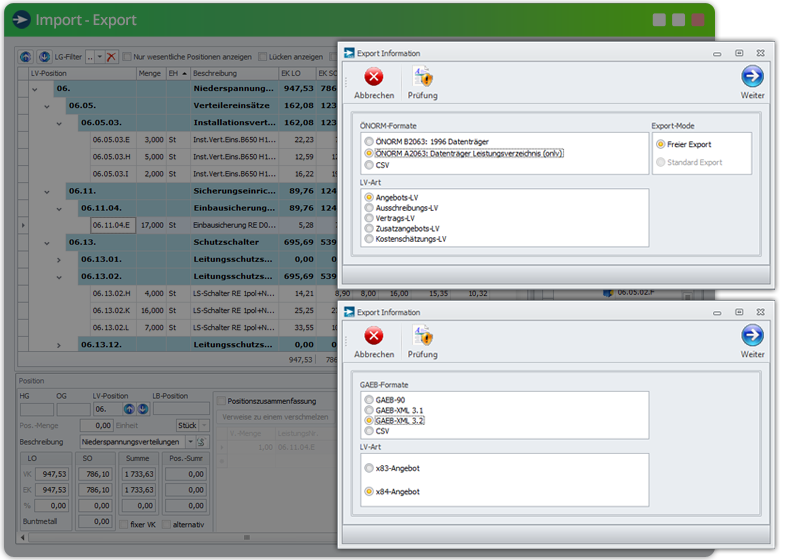The height and width of the screenshot is (560, 800).
Task: Toggle Nur wesentliche Positionen anzeigen checkbox
Action: [x=128, y=57]
